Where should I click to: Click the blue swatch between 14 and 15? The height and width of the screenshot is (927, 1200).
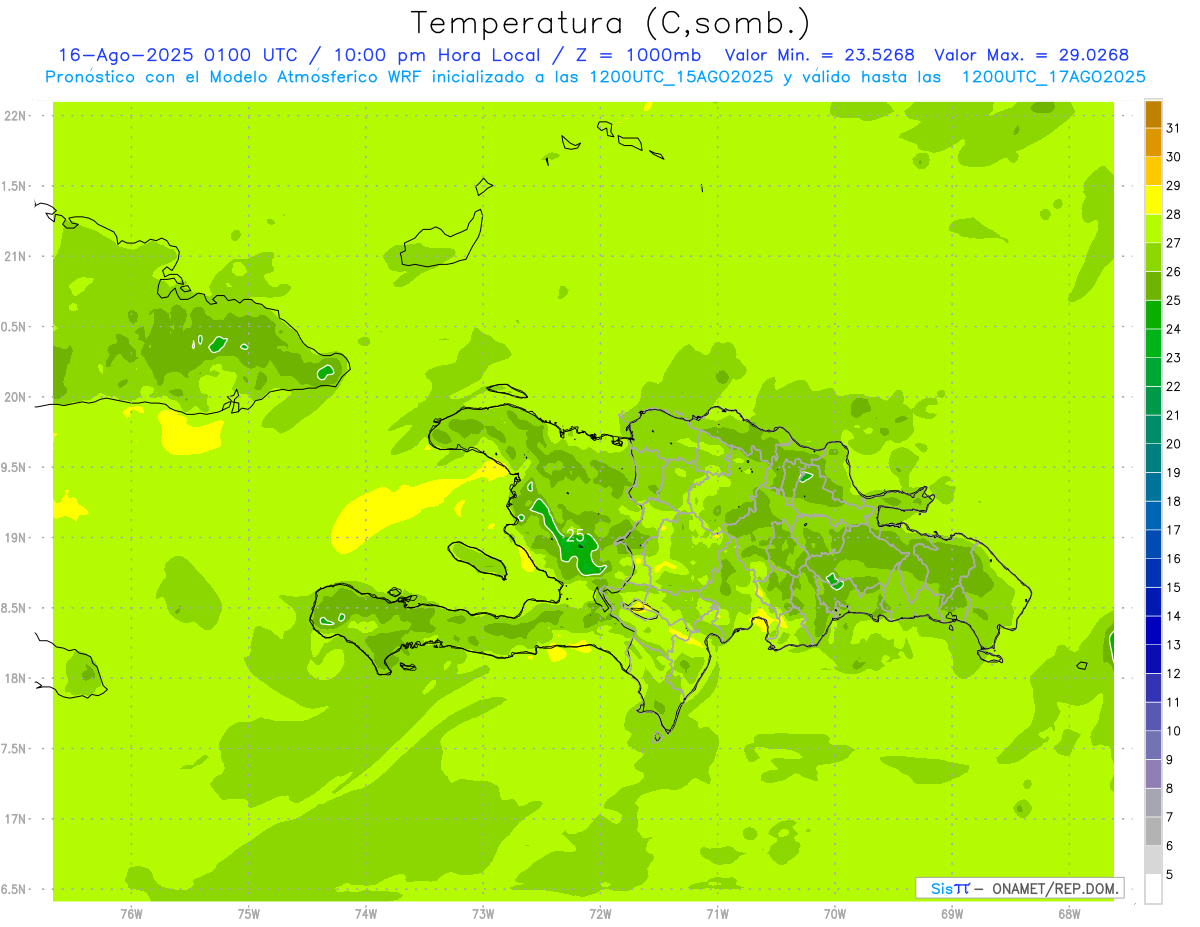click(1153, 602)
